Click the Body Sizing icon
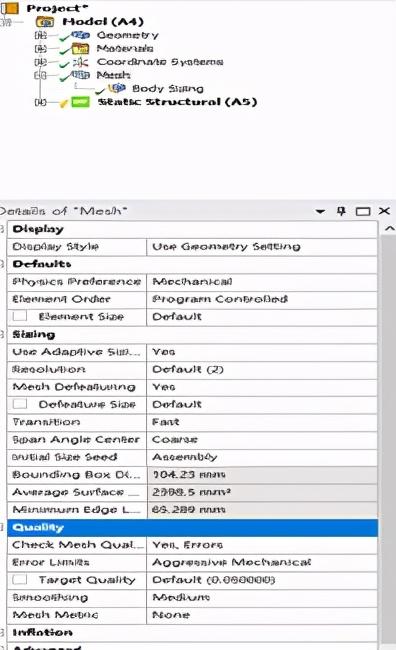 click(x=117, y=88)
